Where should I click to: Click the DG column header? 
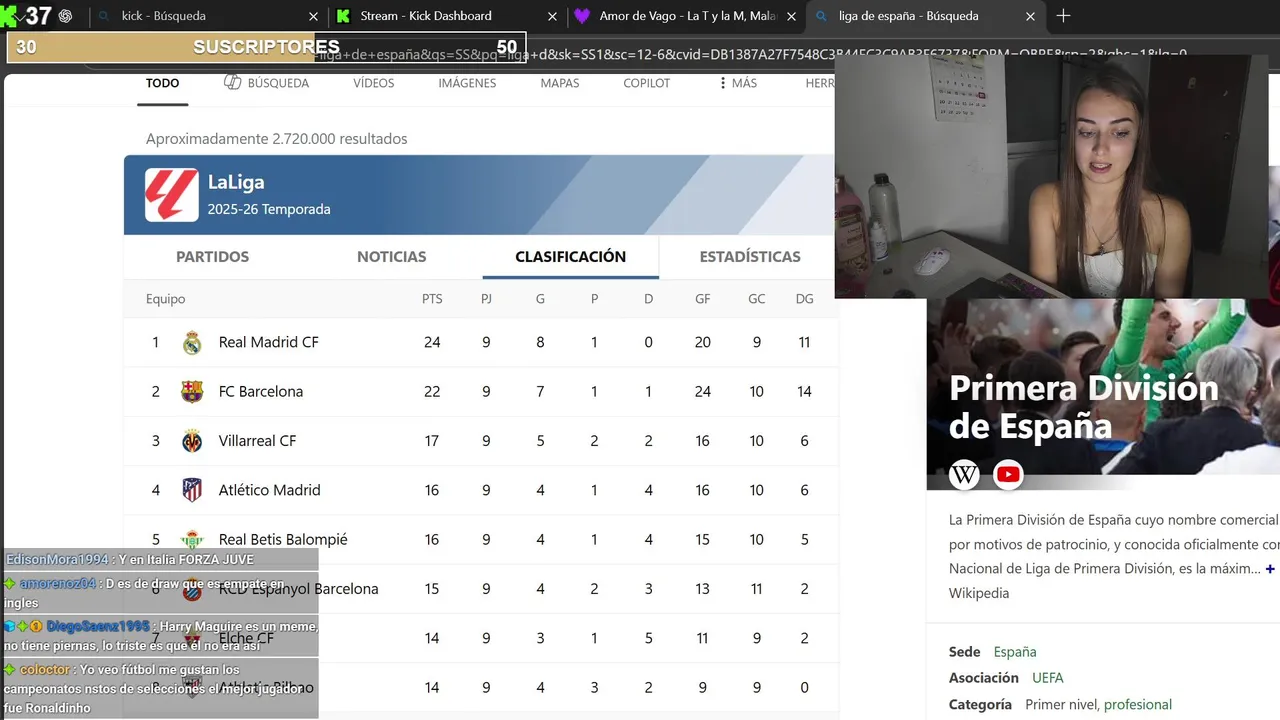[x=804, y=299]
